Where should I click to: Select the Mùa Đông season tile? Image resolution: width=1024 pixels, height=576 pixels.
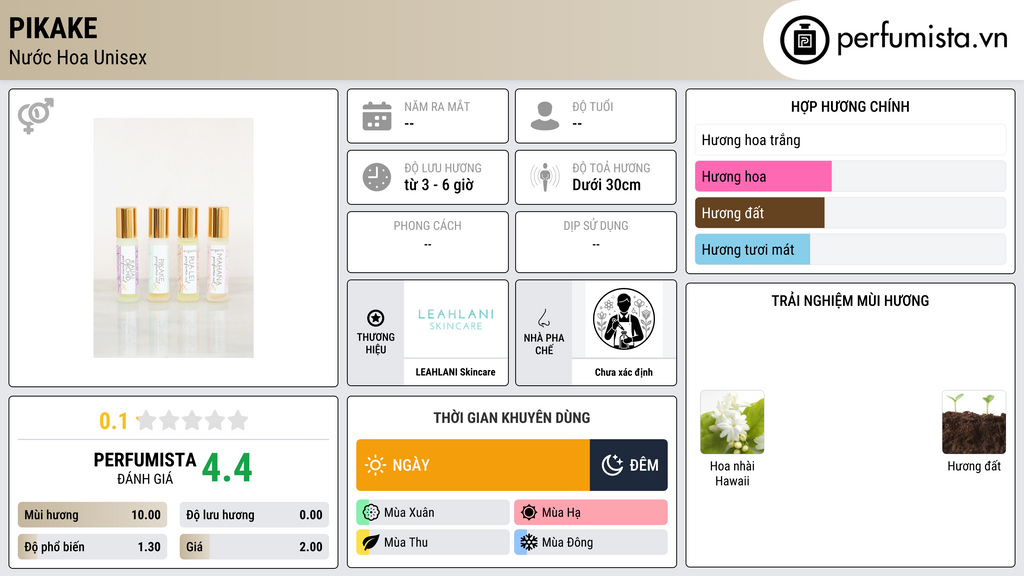pyautogui.click(x=591, y=542)
